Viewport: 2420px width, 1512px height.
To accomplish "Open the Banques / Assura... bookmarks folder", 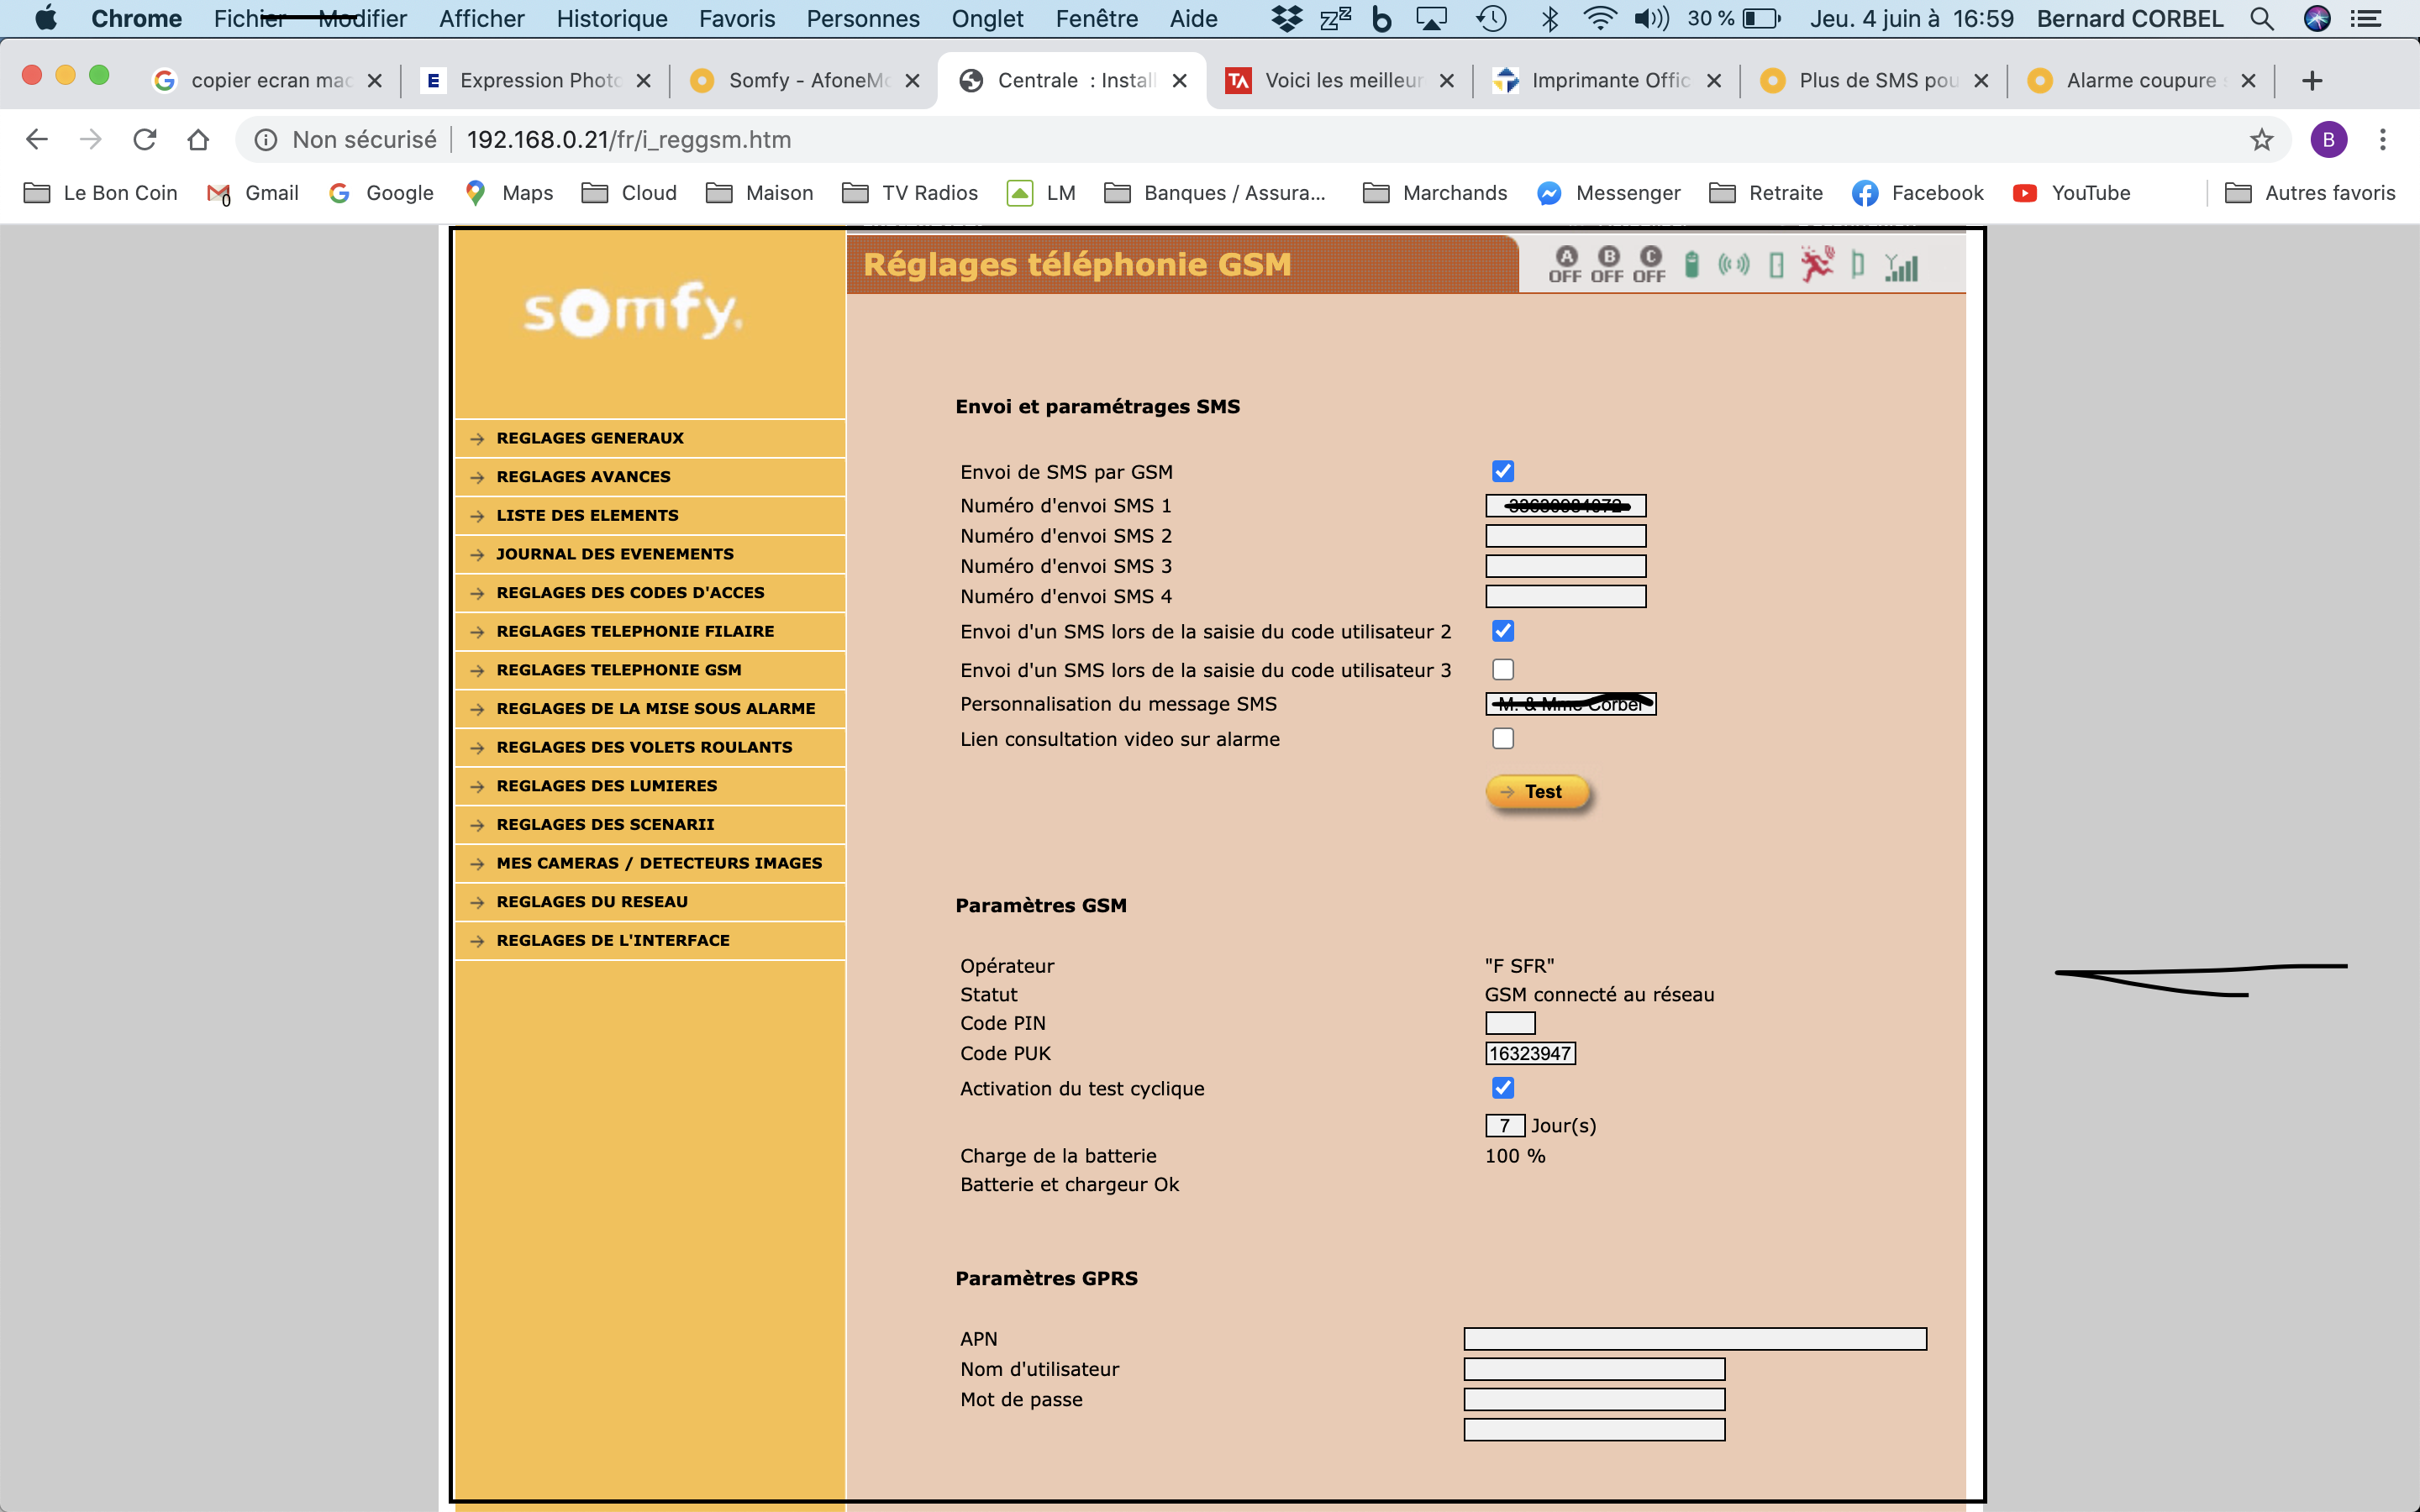I will click(1215, 193).
